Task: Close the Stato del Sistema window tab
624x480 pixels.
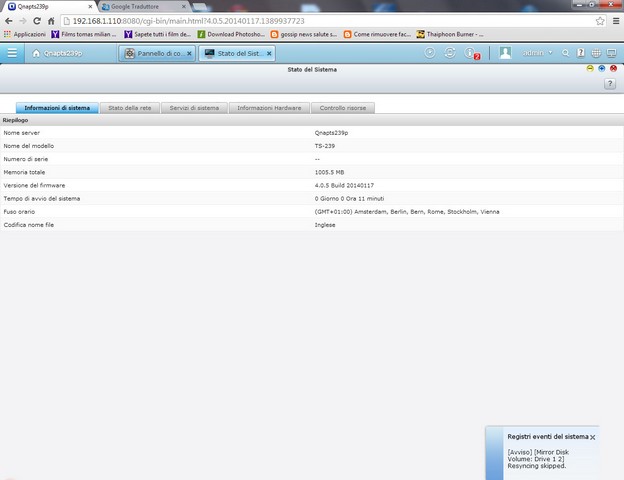Action: [269, 53]
